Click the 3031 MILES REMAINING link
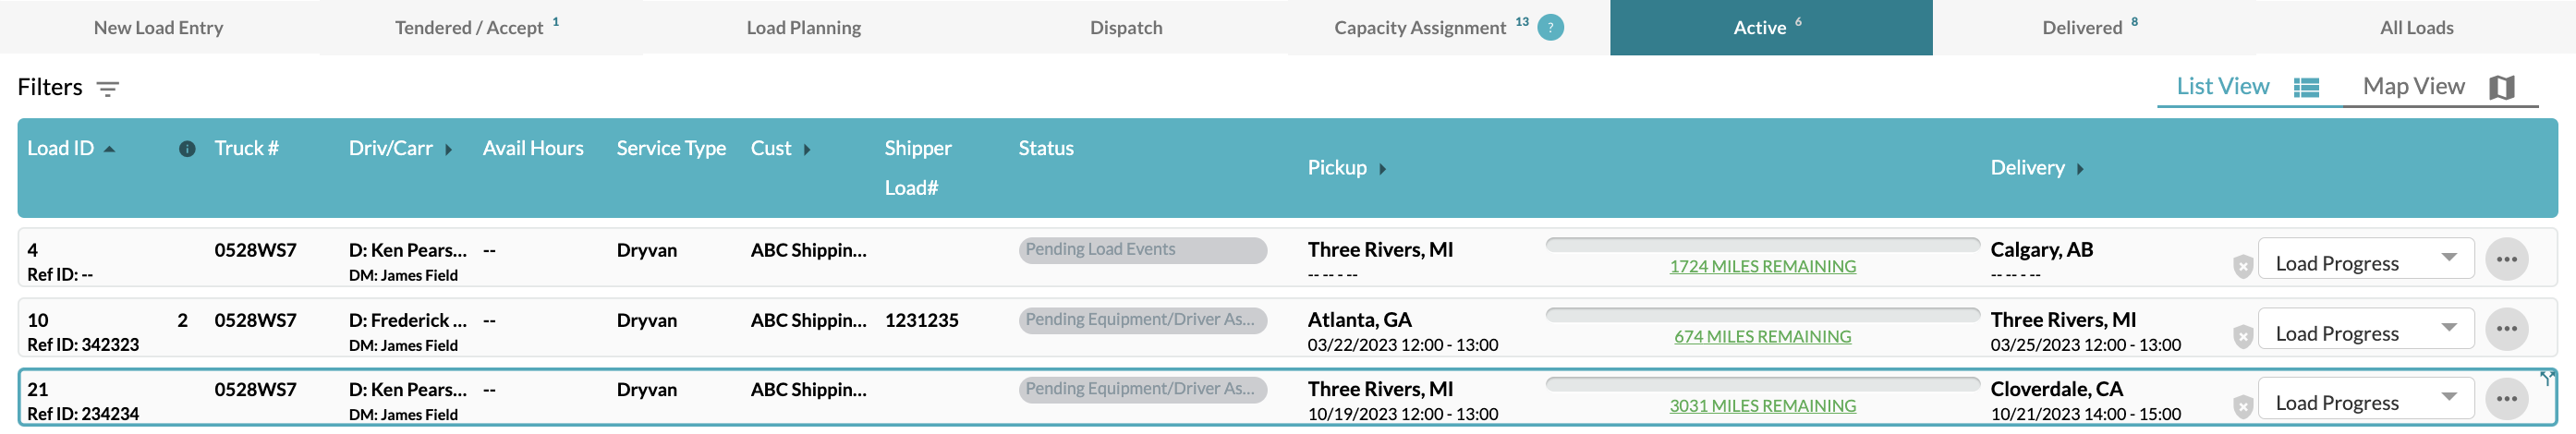 pos(1762,405)
